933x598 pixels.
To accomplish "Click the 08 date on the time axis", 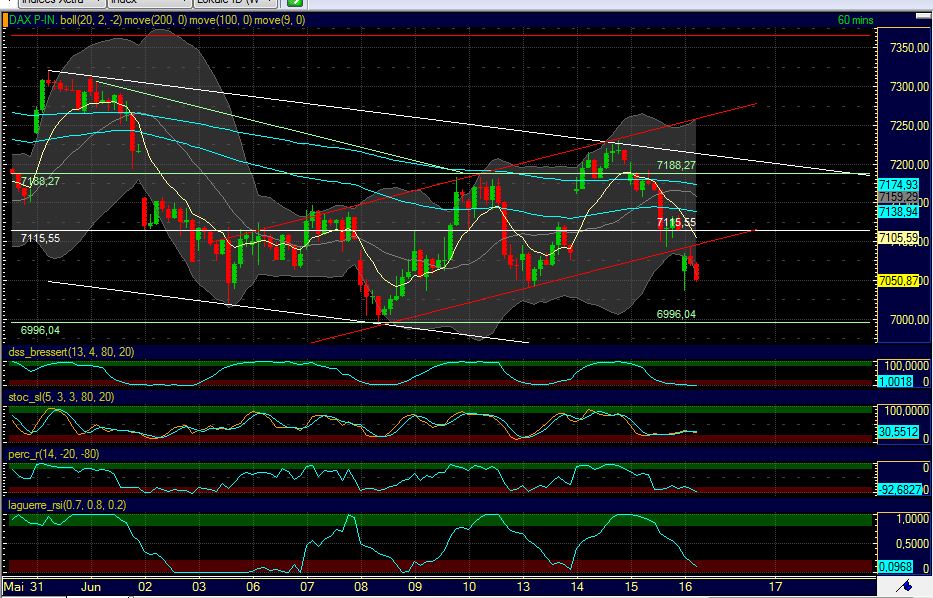I will [x=361, y=587].
